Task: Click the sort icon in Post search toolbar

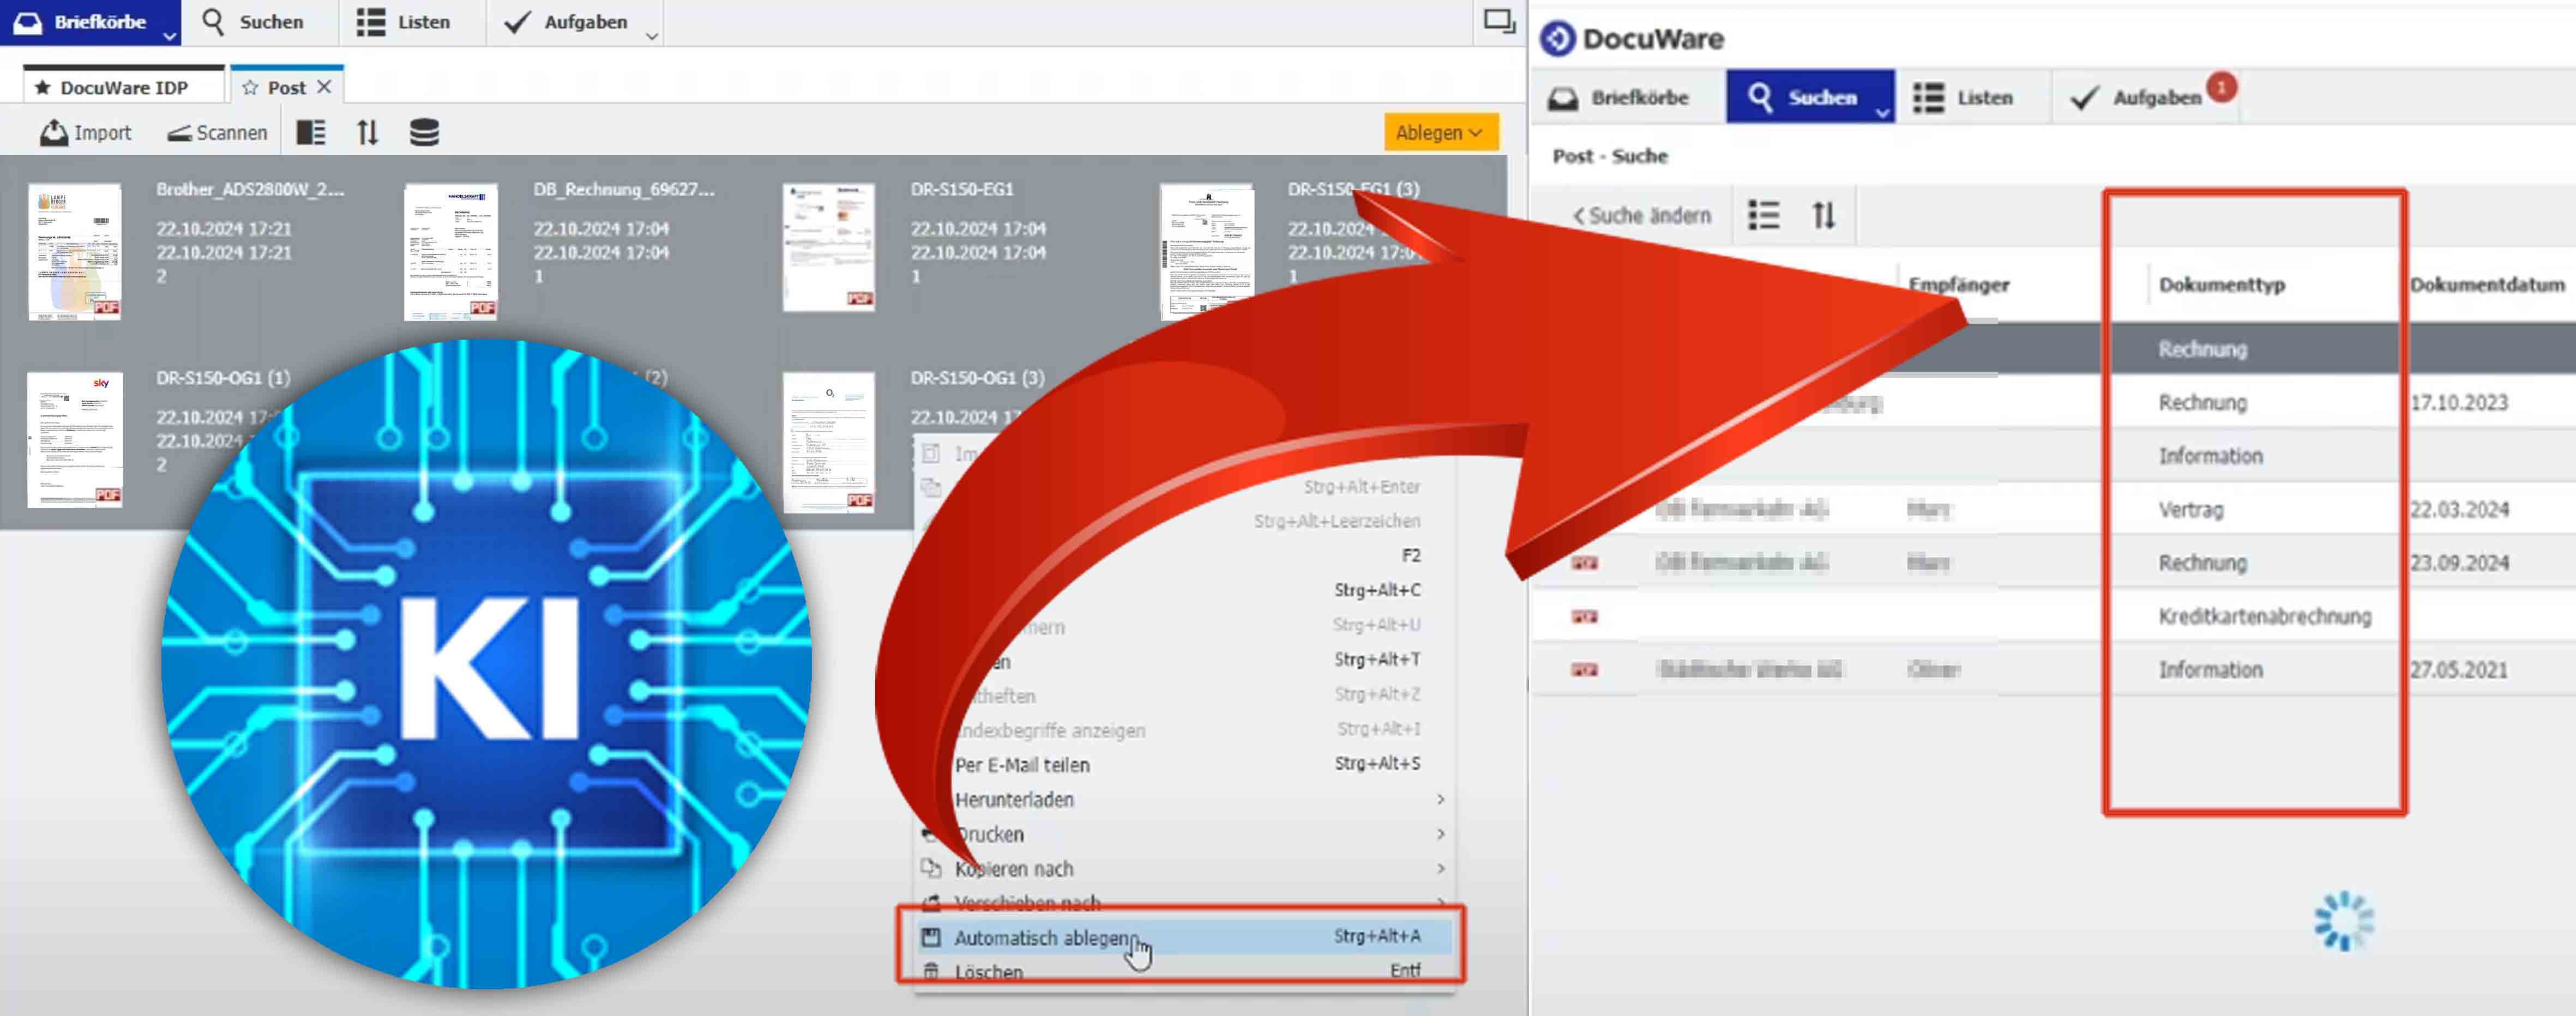Action: (x=1823, y=215)
